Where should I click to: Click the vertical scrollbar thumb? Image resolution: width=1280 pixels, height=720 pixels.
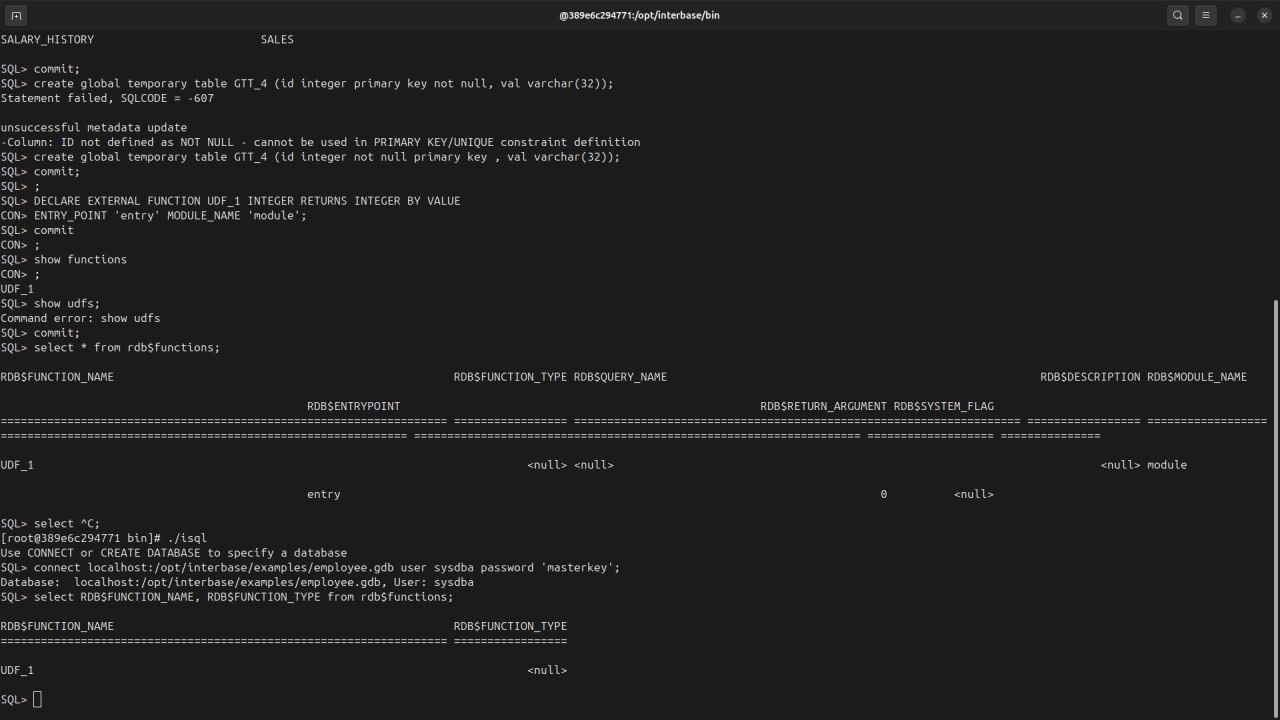1274,500
